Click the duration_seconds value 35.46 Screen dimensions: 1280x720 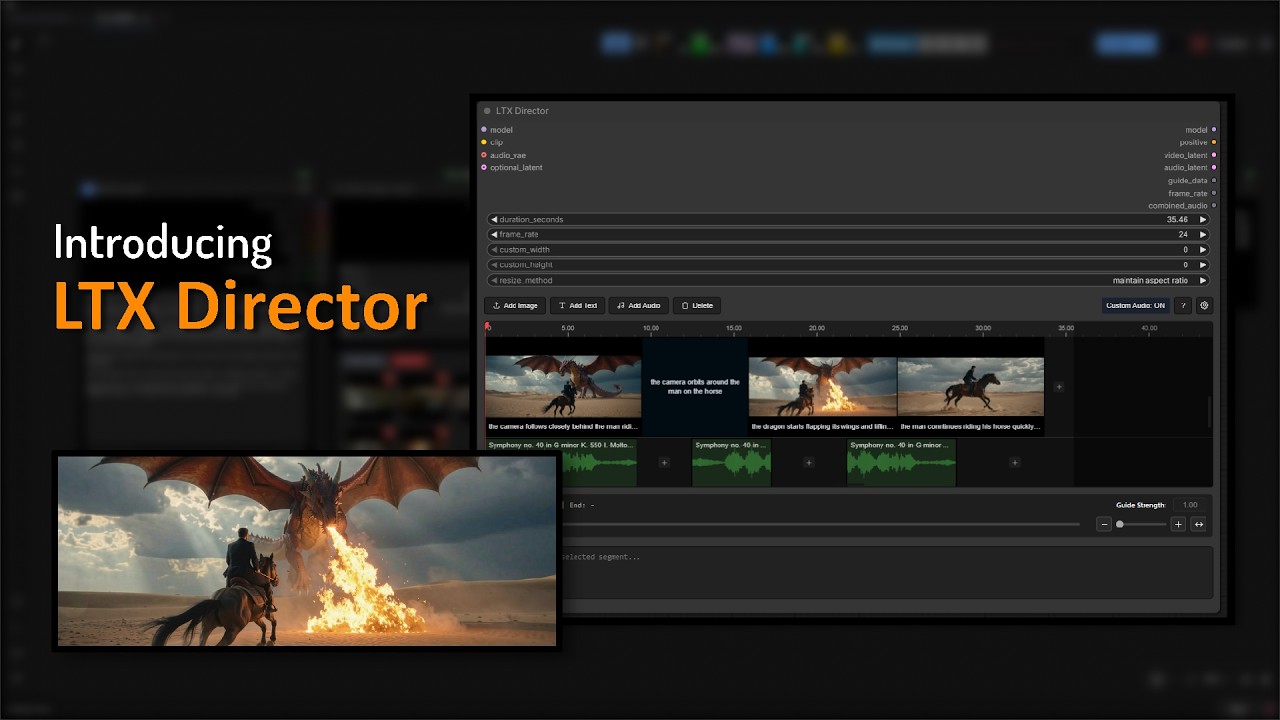[x=1177, y=219]
